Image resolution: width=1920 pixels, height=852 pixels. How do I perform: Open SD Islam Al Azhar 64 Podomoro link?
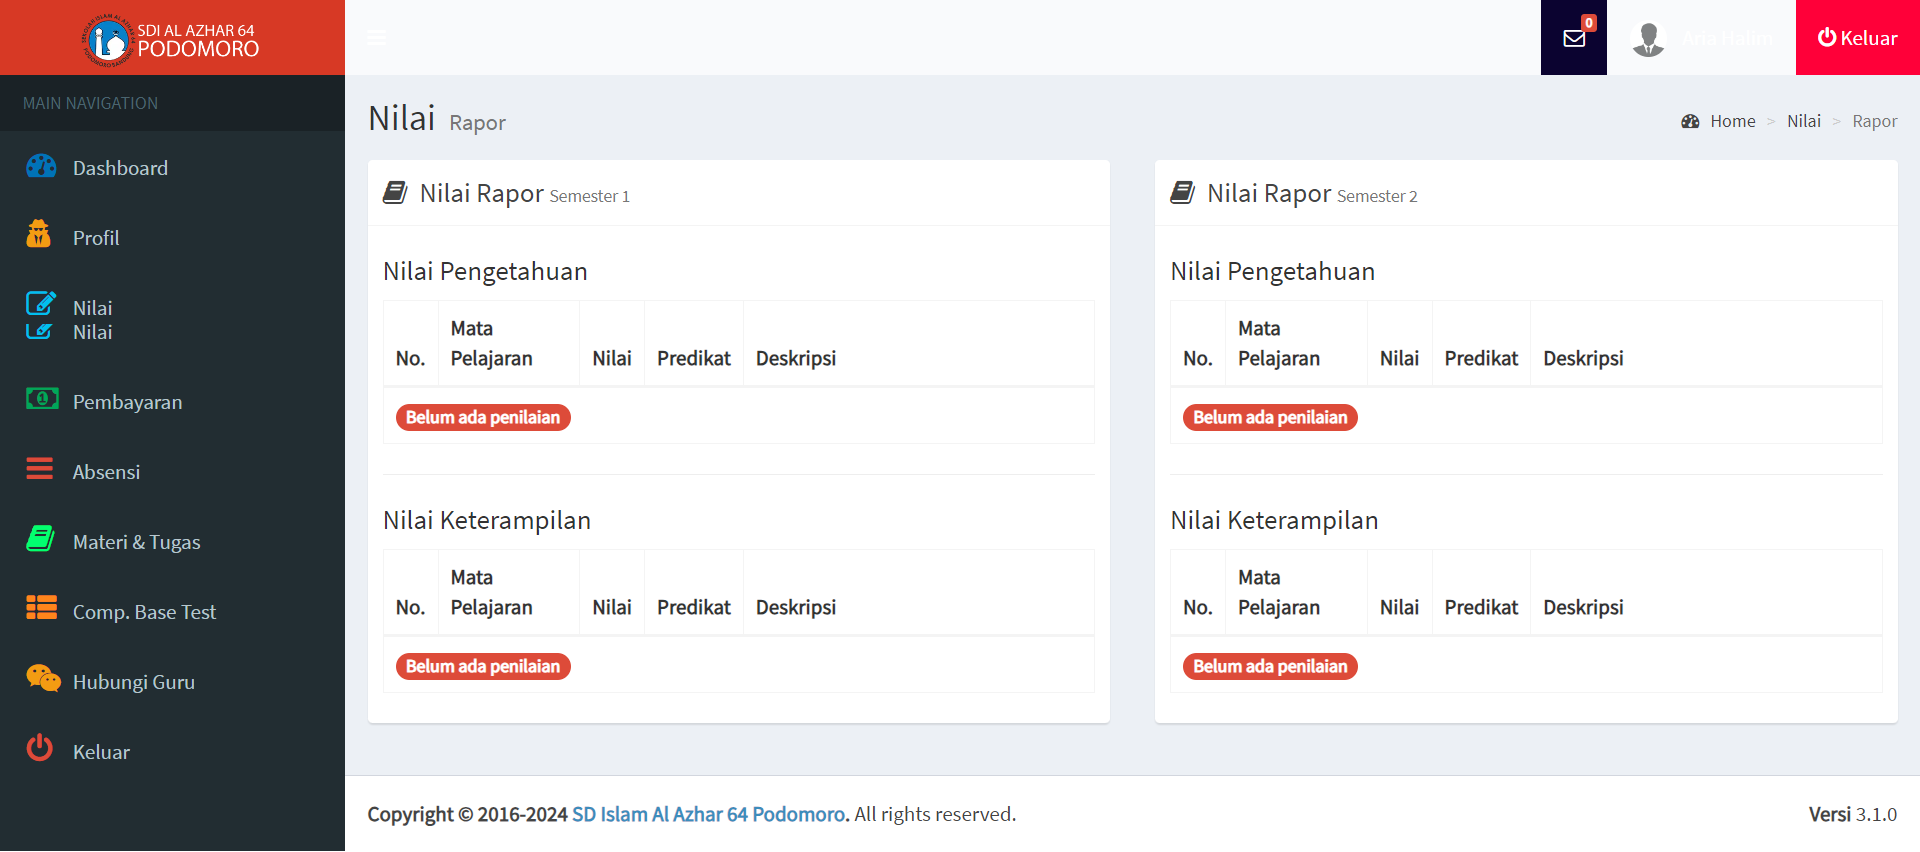click(x=708, y=814)
